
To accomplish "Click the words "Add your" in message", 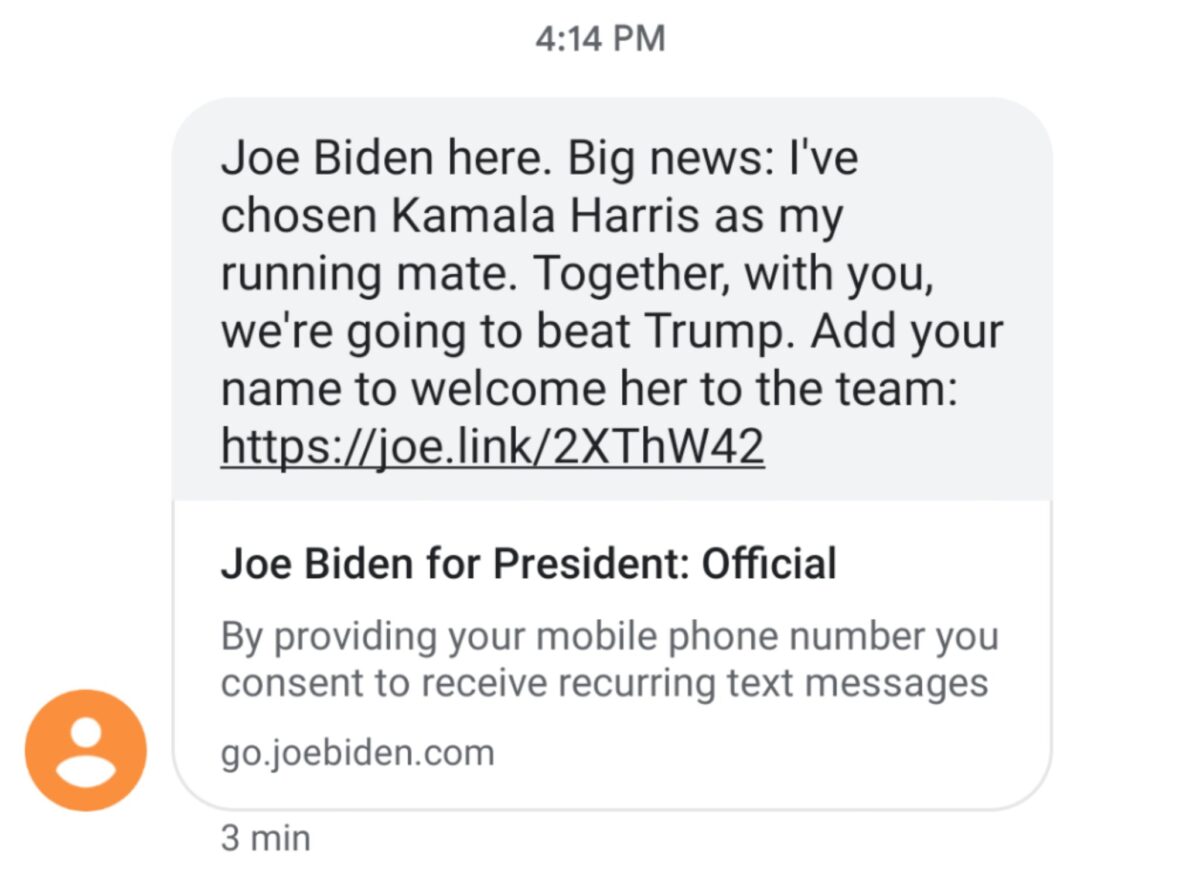I will coord(906,332).
